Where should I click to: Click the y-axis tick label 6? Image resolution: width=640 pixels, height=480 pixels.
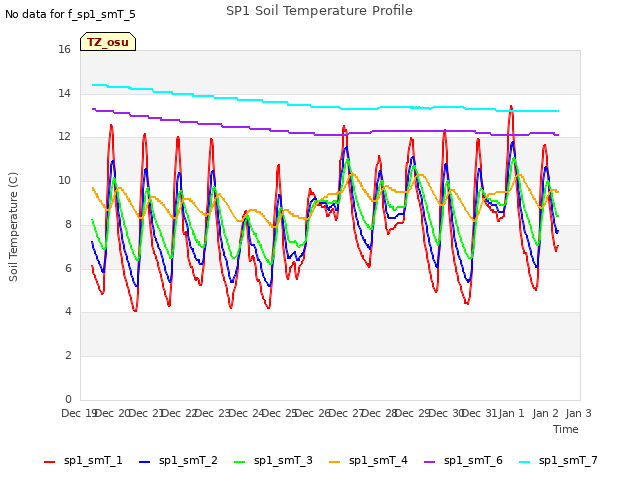pos(68,268)
